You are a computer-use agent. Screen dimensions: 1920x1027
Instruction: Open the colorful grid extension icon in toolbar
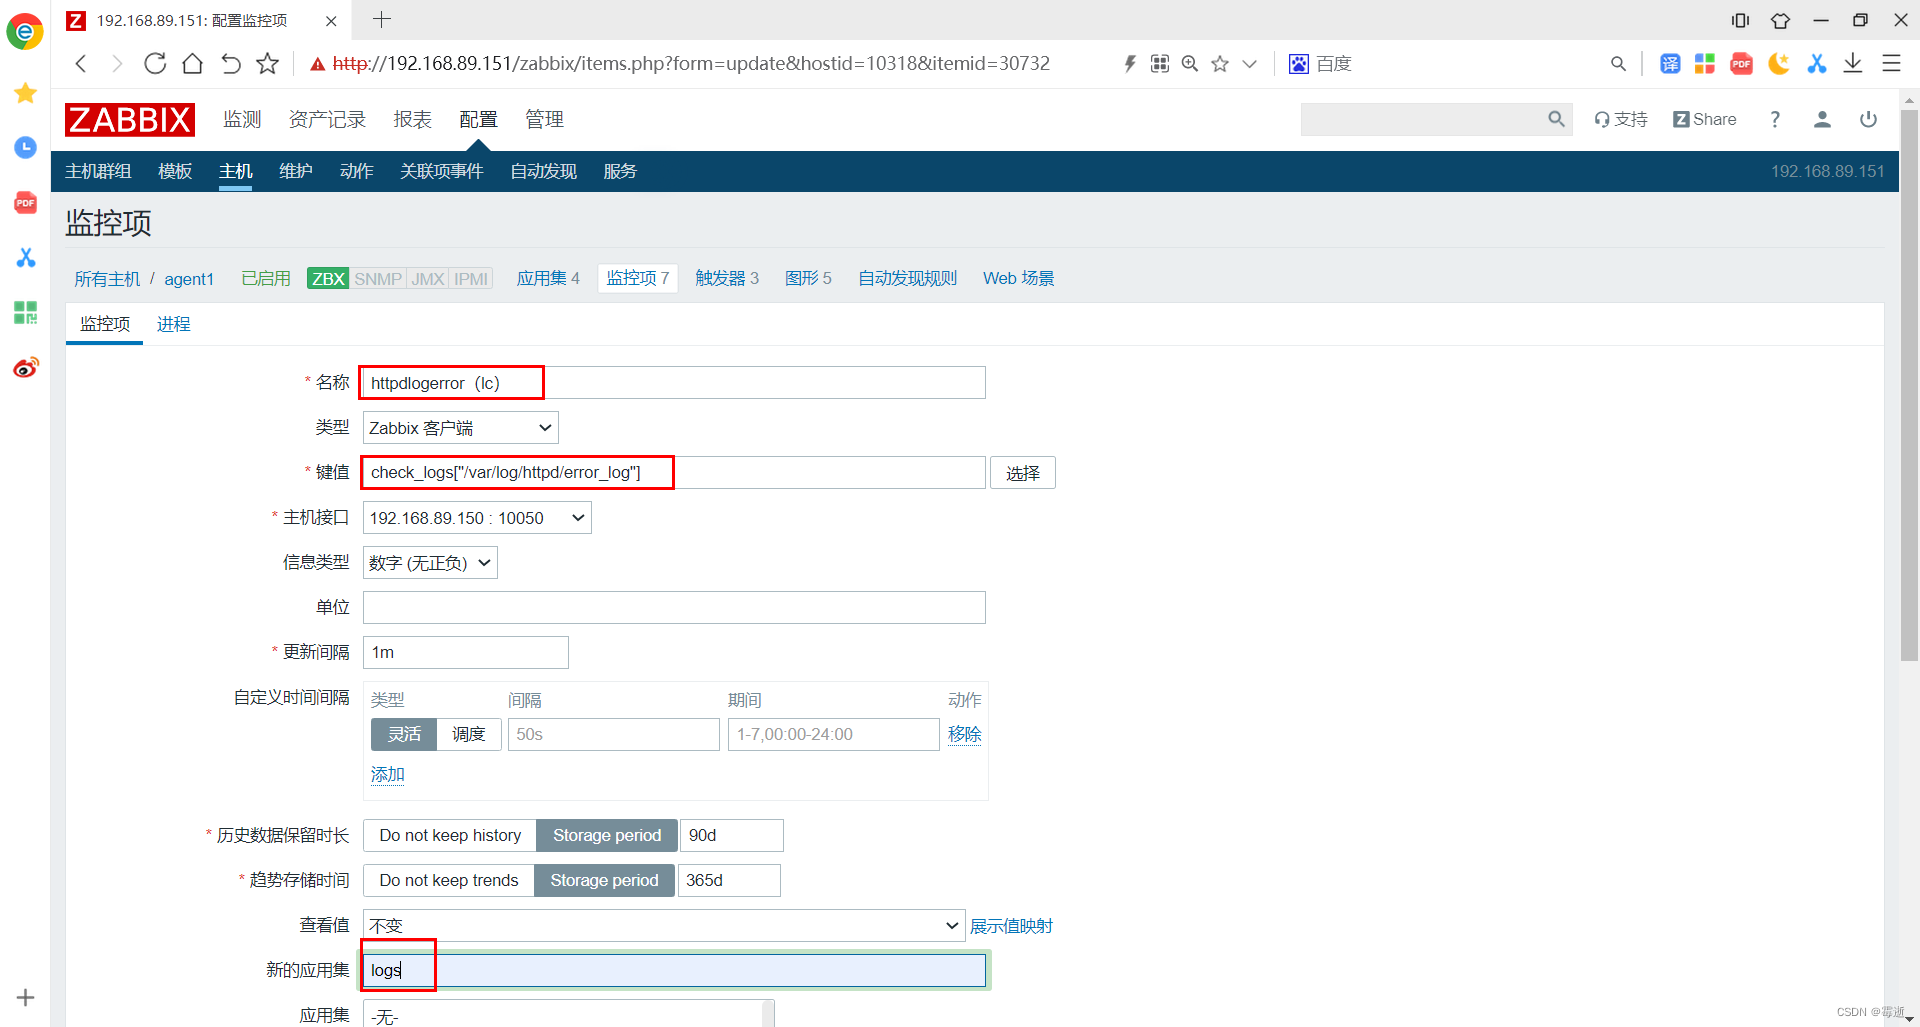coord(1705,64)
